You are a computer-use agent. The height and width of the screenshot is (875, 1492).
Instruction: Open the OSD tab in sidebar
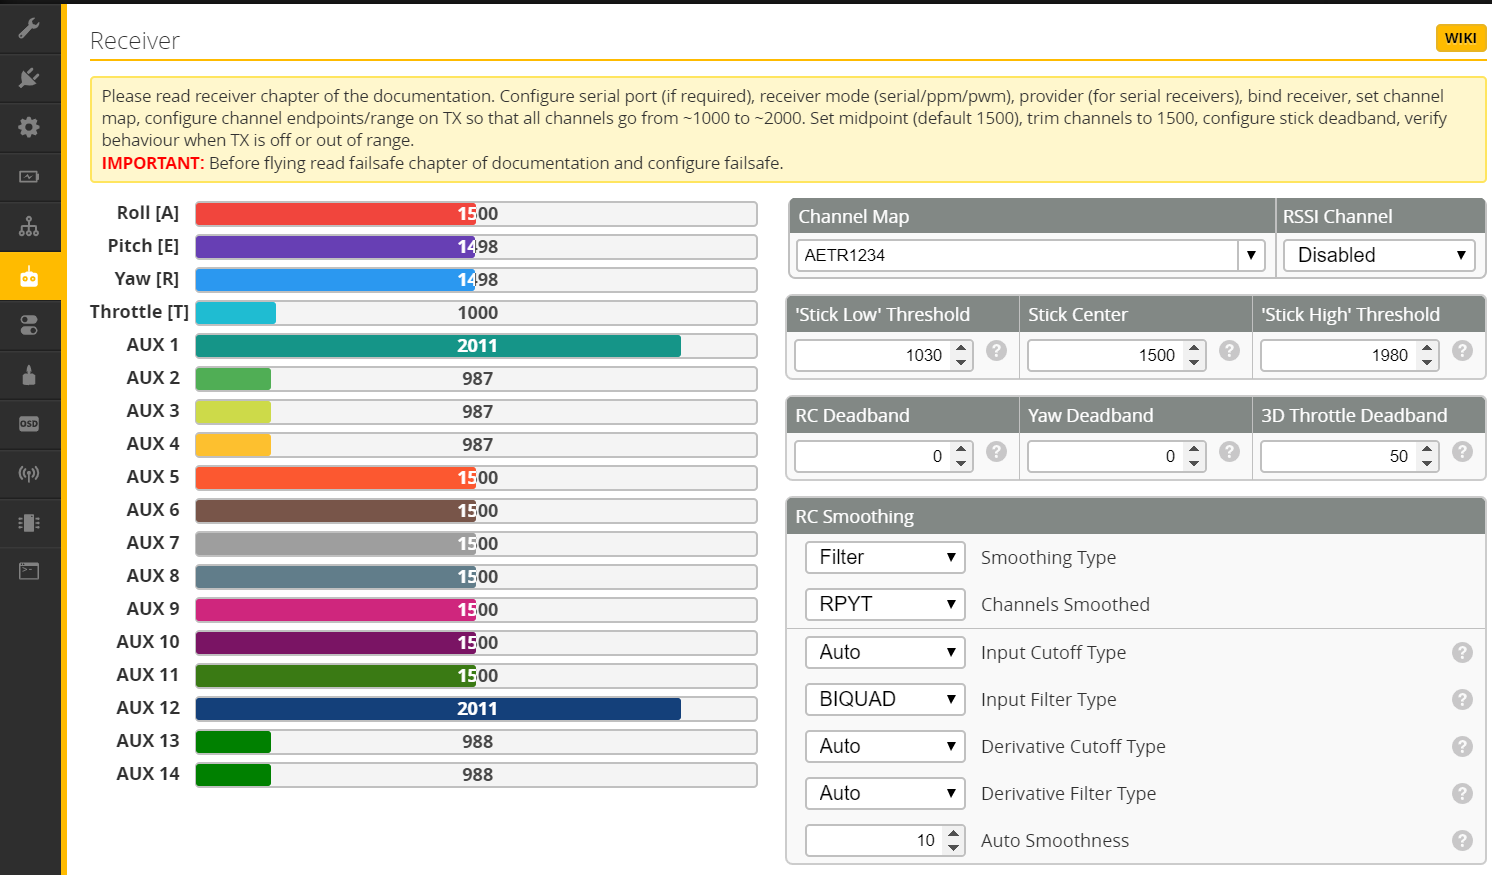click(x=29, y=424)
